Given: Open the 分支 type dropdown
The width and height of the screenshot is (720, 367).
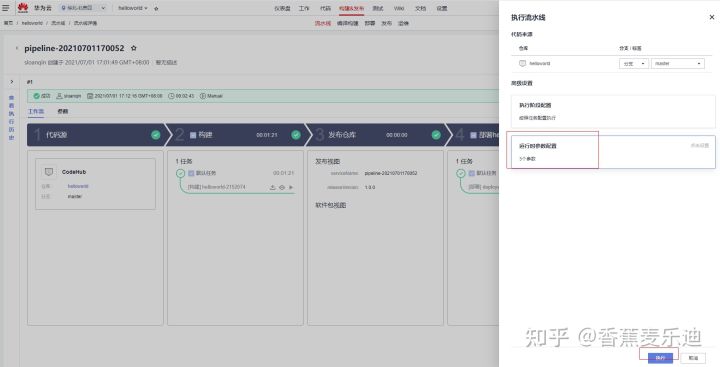Looking at the screenshot, I should [634, 63].
